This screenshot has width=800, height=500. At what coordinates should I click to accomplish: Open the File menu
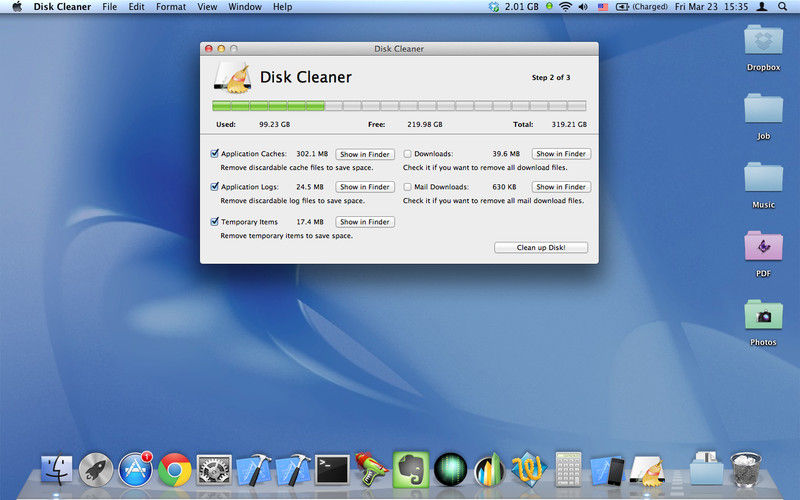click(109, 7)
